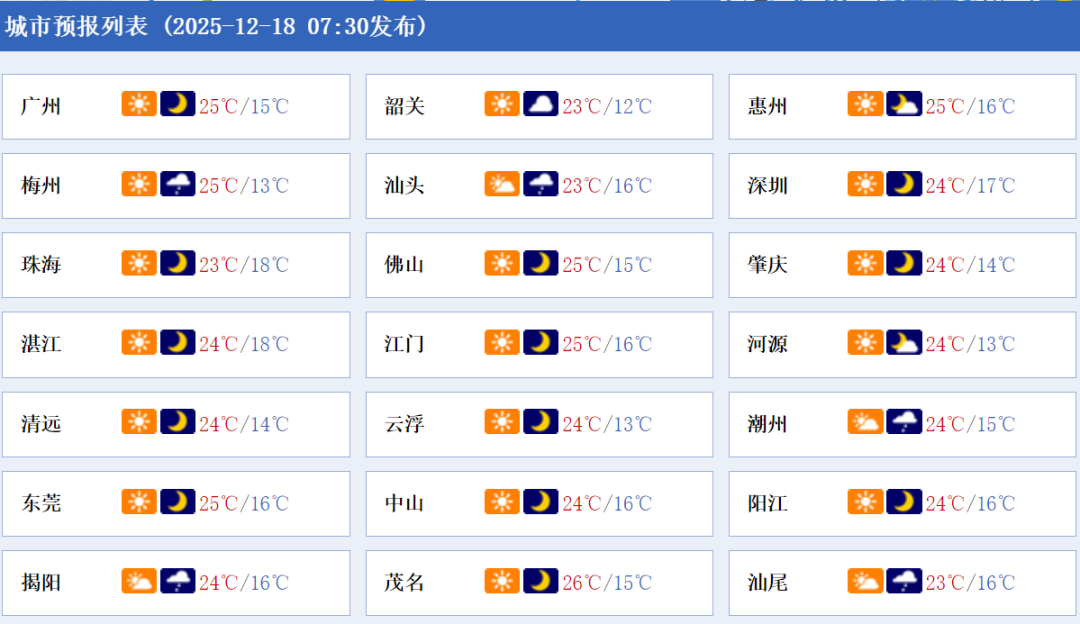The width and height of the screenshot is (1080, 624).
Task: Open the 肇庆 city forecast link
Action: 767,264
